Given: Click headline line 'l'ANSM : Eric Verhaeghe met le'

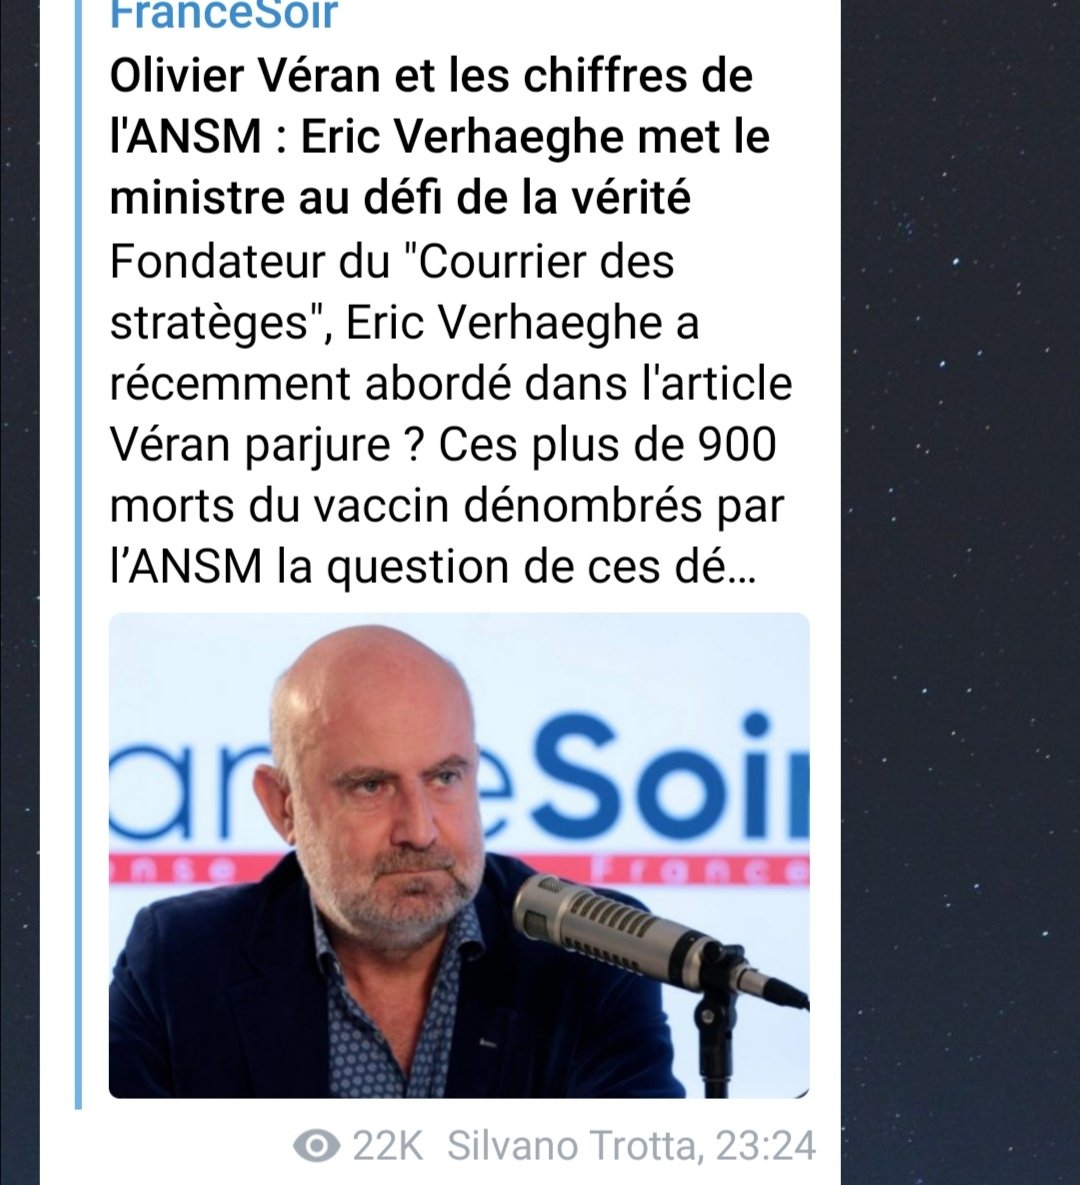Looking at the screenshot, I should (x=440, y=137).
